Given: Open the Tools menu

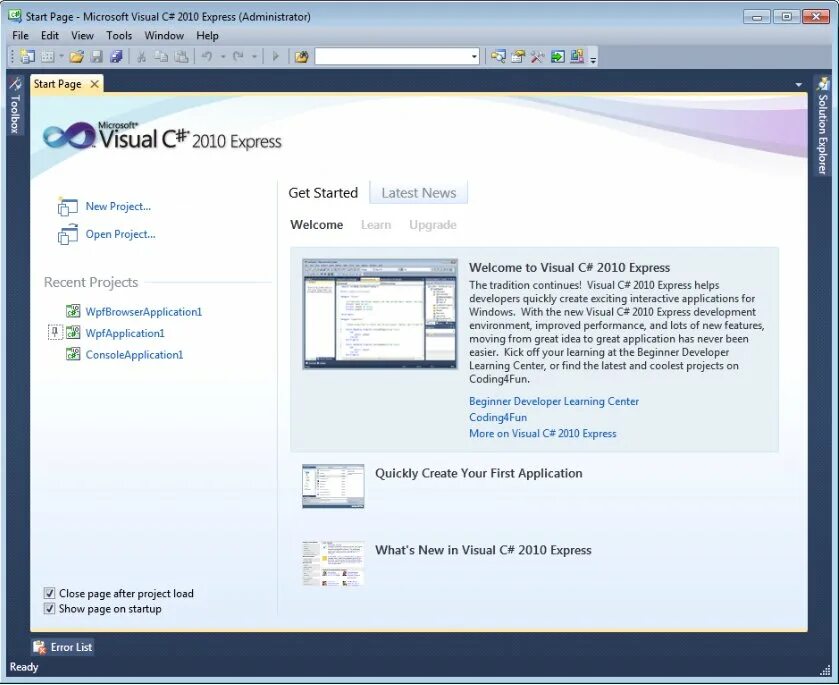Looking at the screenshot, I should coord(119,36).
